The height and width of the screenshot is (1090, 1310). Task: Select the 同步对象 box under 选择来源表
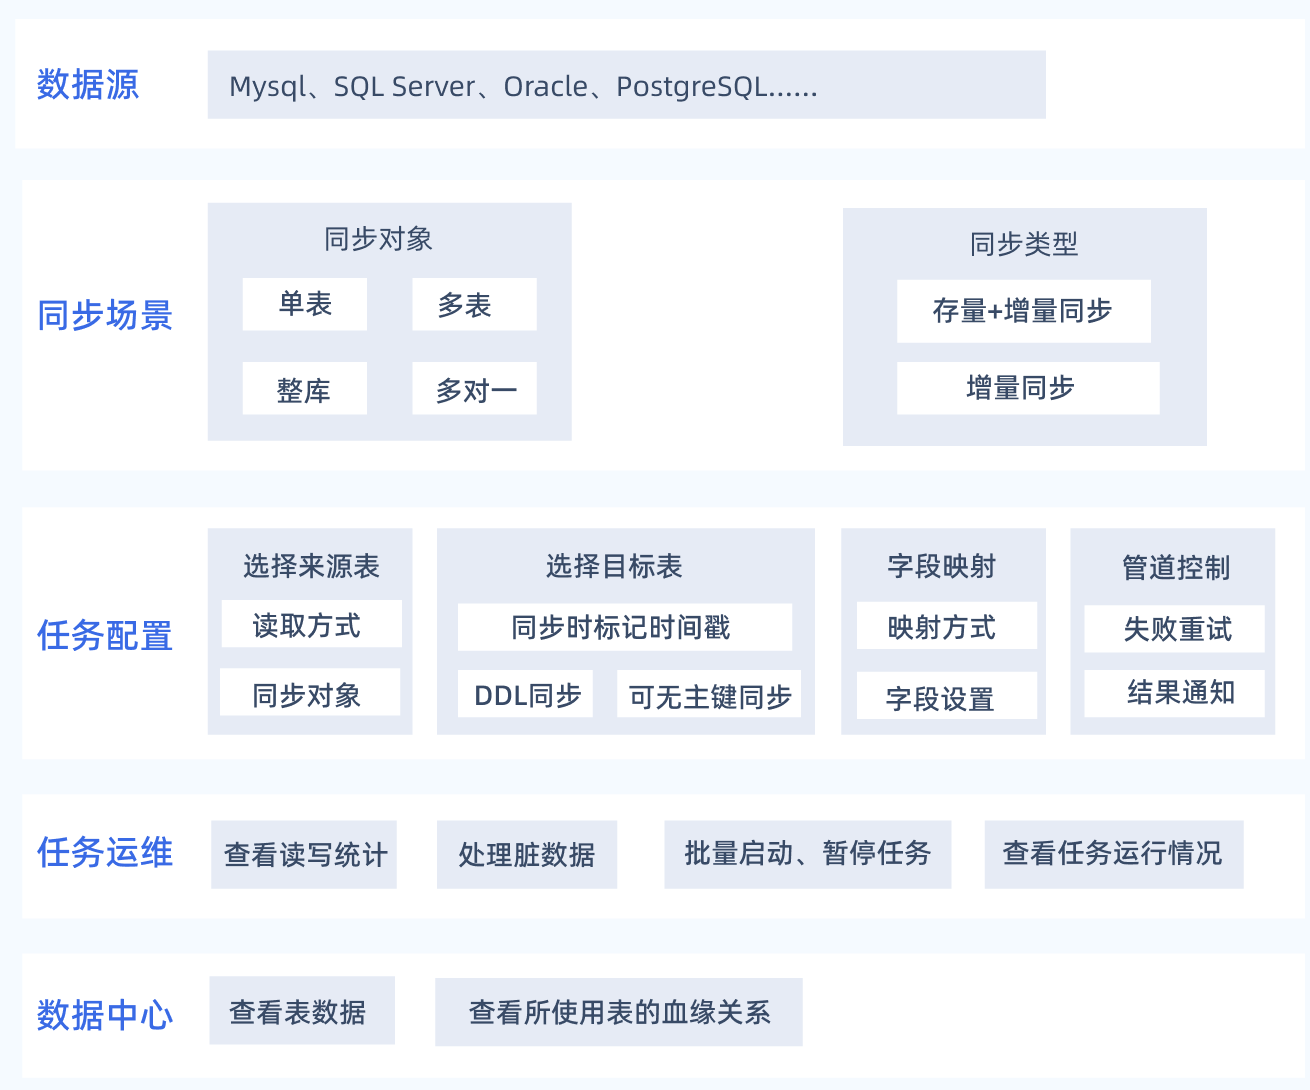(310, 692)
